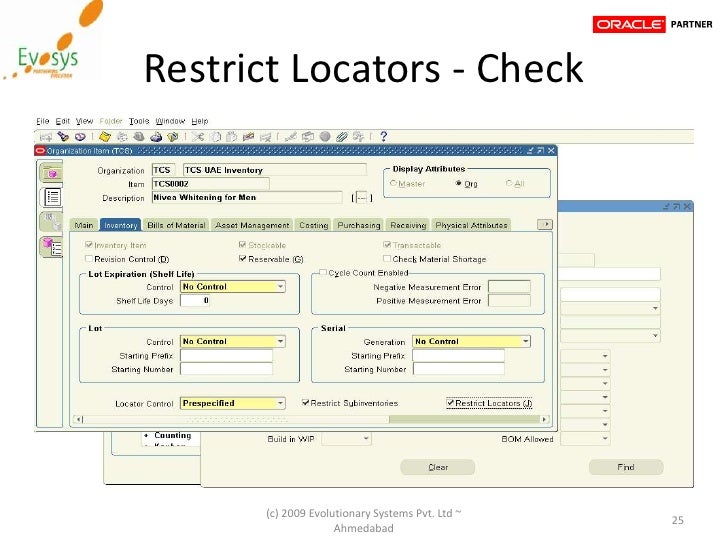Enable Check Material Shortage checkbox
Image resolution: width=728 pixels, height=546 pixels.
click(x=387, y=259)
